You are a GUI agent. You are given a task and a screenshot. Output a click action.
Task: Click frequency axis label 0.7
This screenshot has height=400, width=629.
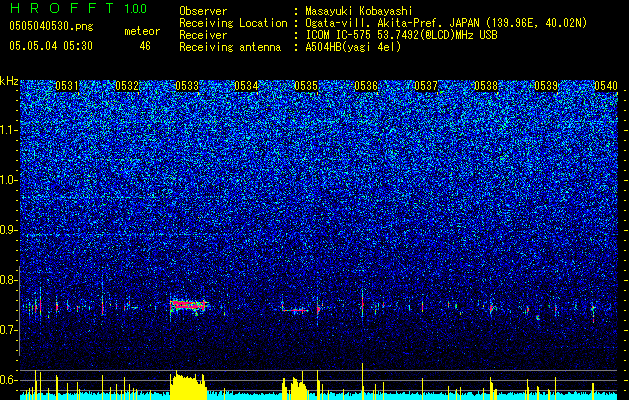9,330
